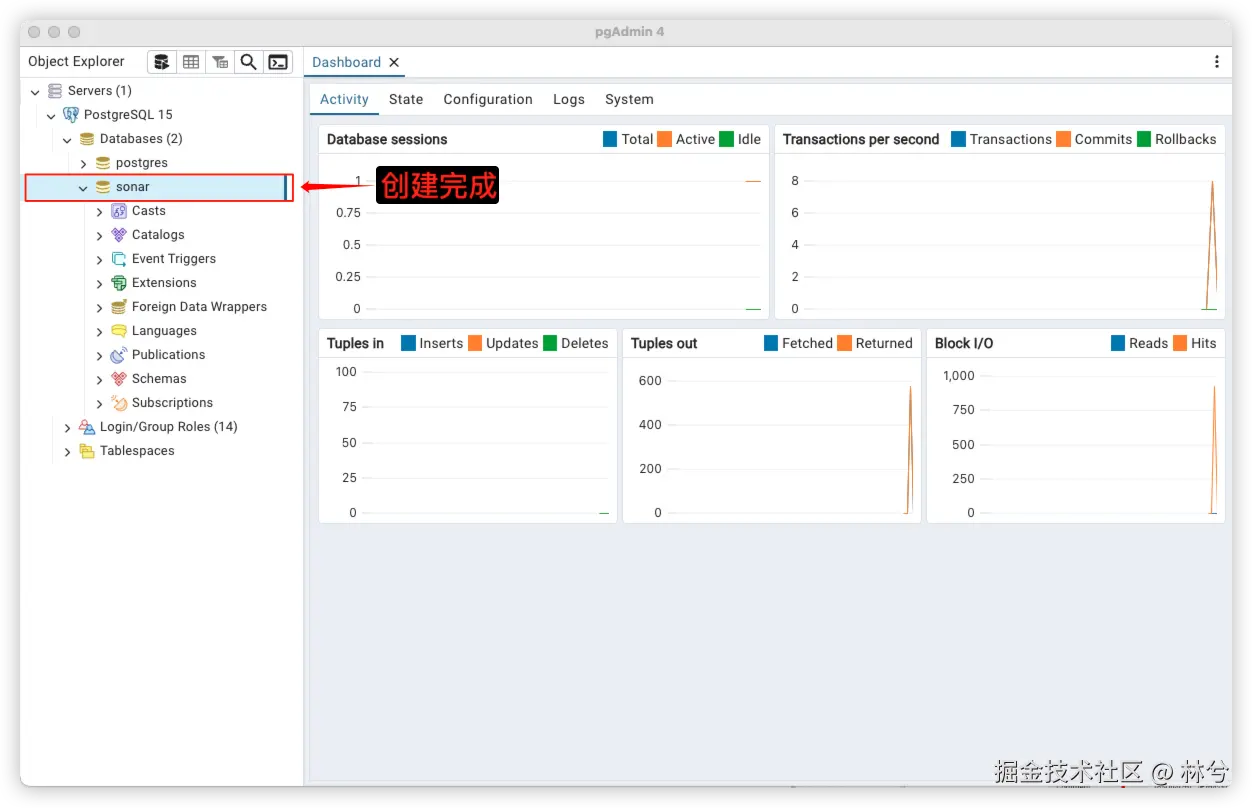Image resolution: width=1252 pixels, height=808 pixels.
Task: Open the Configuration tab
Action: tap(488, 99)
